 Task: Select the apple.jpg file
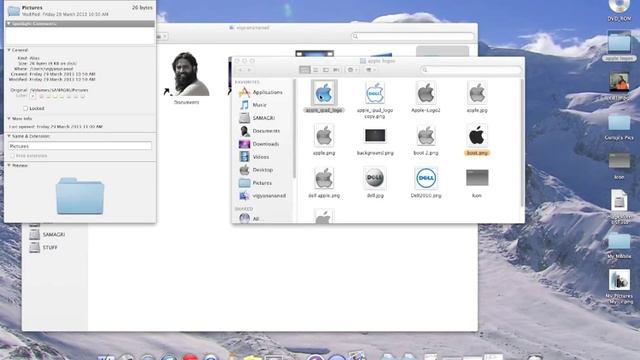(477, 97)
